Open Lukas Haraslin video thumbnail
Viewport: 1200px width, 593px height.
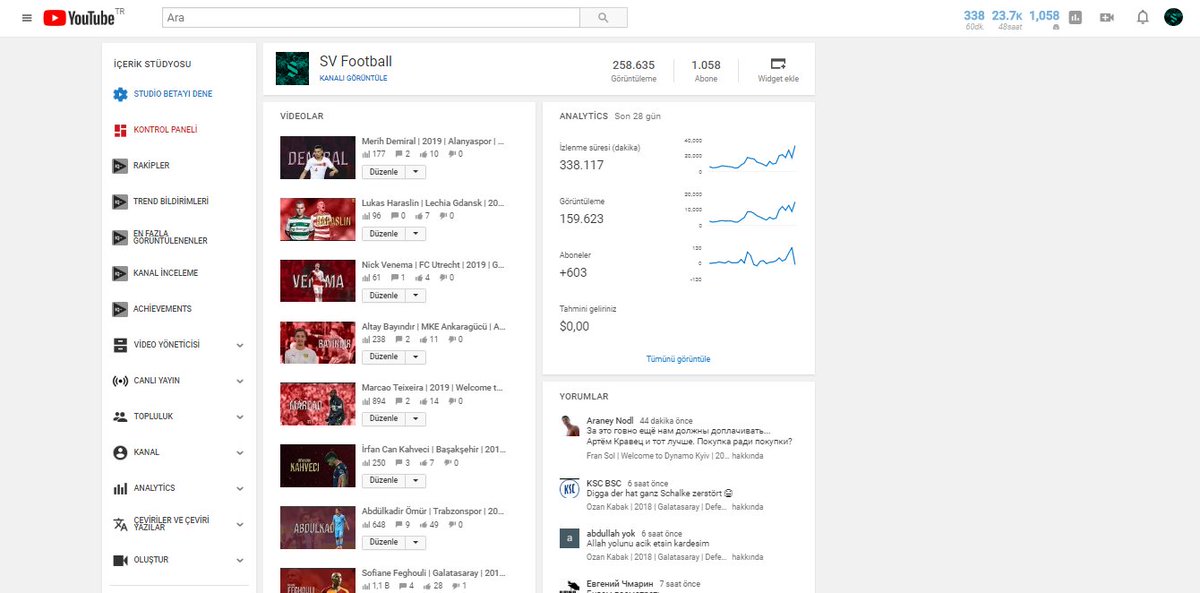tap(318, 219)
